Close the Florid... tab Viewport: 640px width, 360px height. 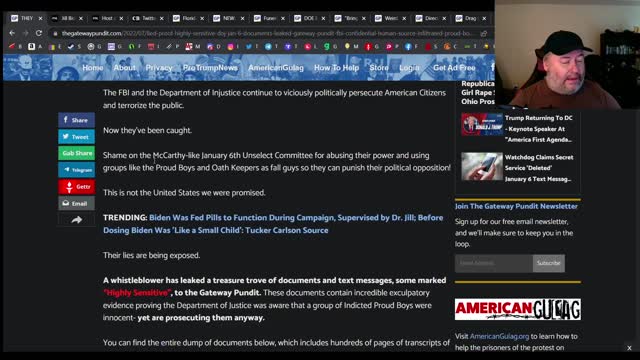202,18
